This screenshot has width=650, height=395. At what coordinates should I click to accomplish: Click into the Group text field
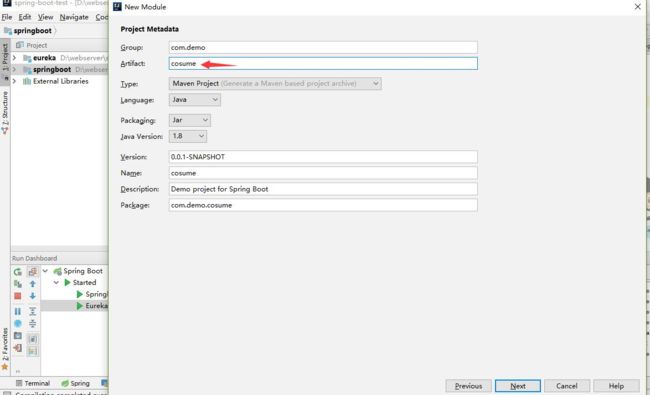[x=323, y=47]
